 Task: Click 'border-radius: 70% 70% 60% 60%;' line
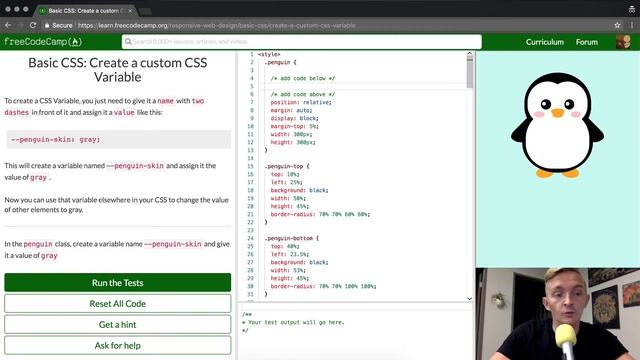pos(320,214)
